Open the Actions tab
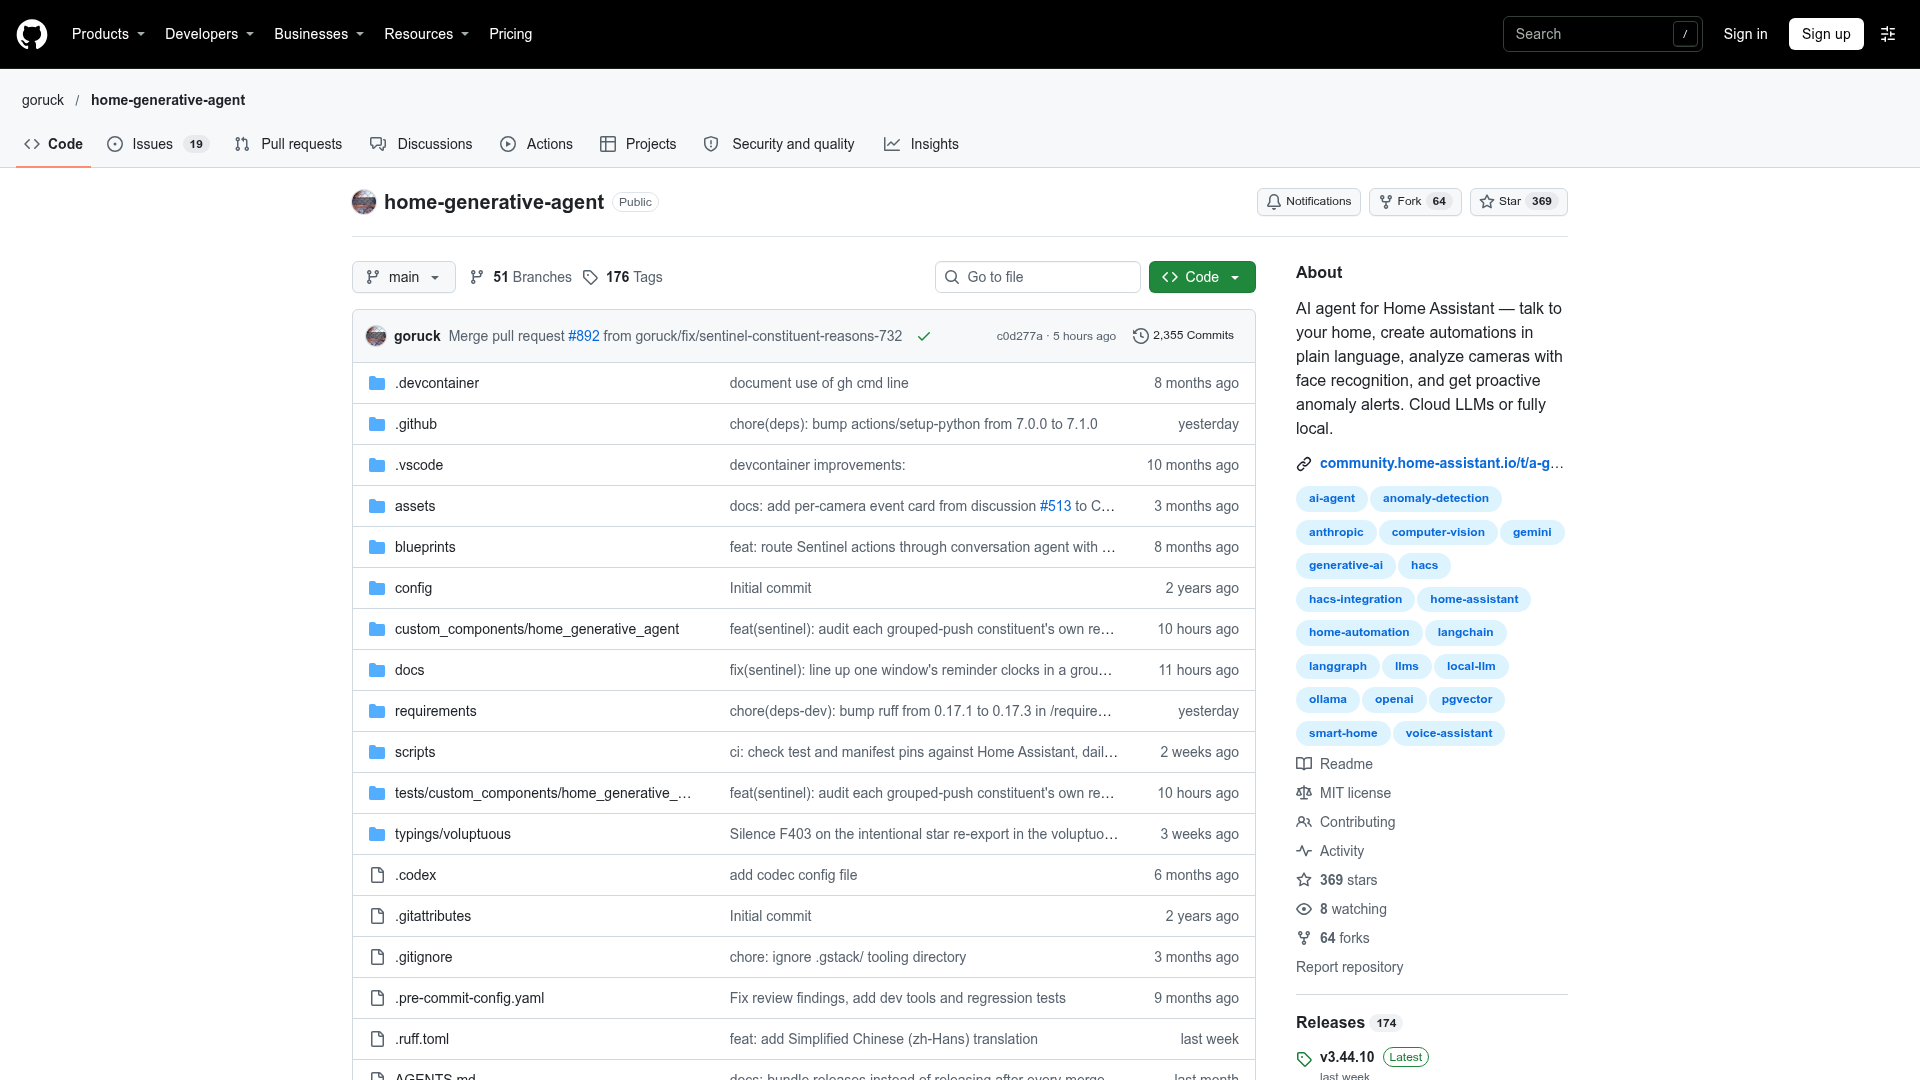Viewport: 1920px width, 1080px height. pos(536,144)
